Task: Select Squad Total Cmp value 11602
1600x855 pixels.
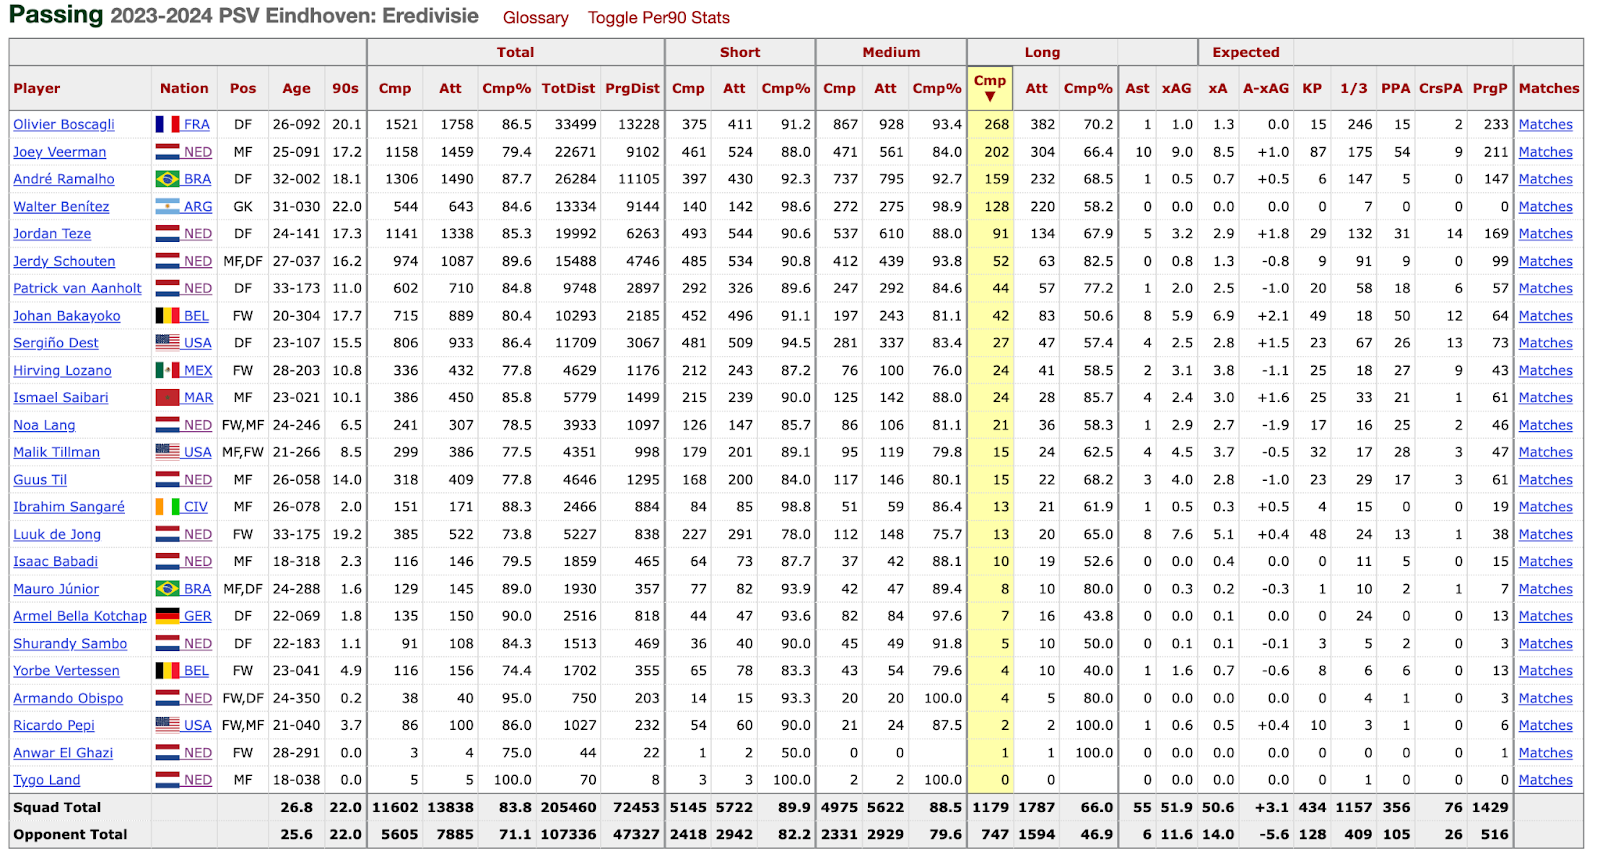Action: 395,807
